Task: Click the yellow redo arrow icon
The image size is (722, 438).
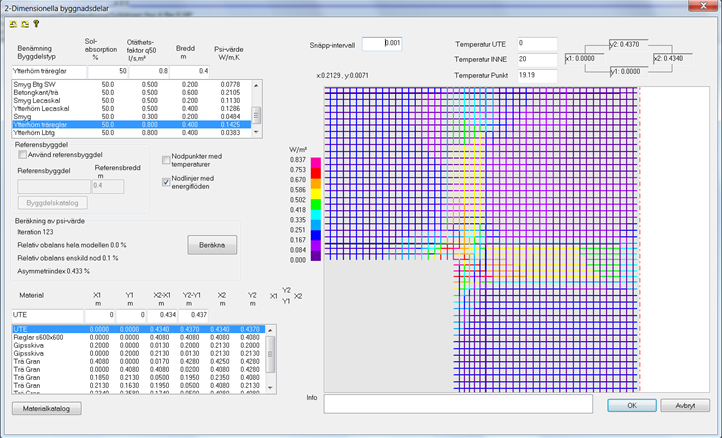Action: [25, 24]
